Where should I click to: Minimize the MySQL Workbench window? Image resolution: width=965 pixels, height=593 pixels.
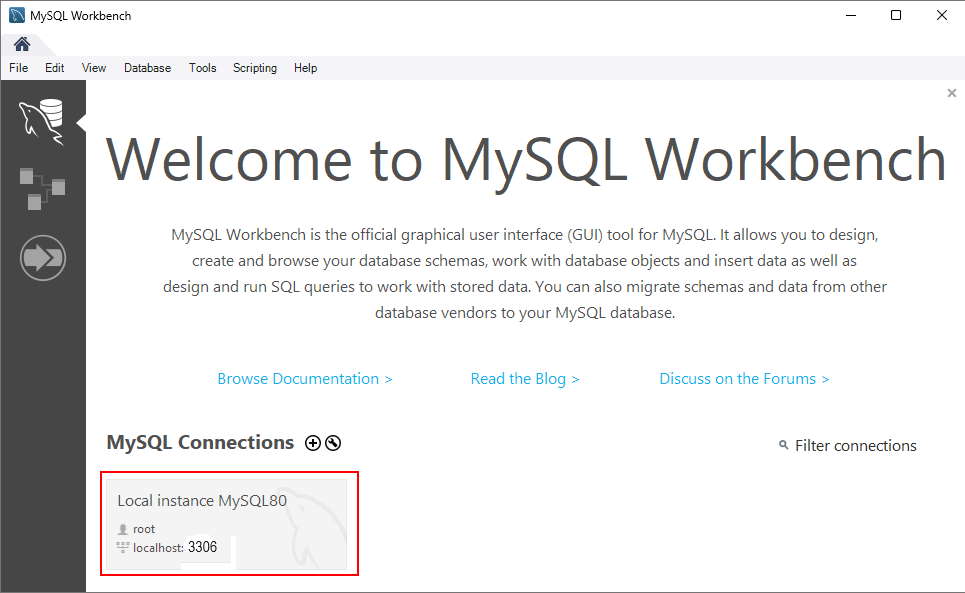click(851, 15)
